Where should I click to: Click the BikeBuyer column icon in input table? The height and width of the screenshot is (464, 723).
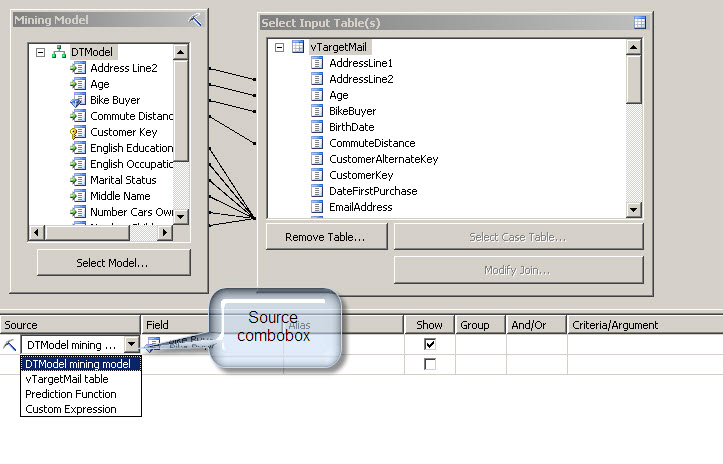(x=317, y=111)
